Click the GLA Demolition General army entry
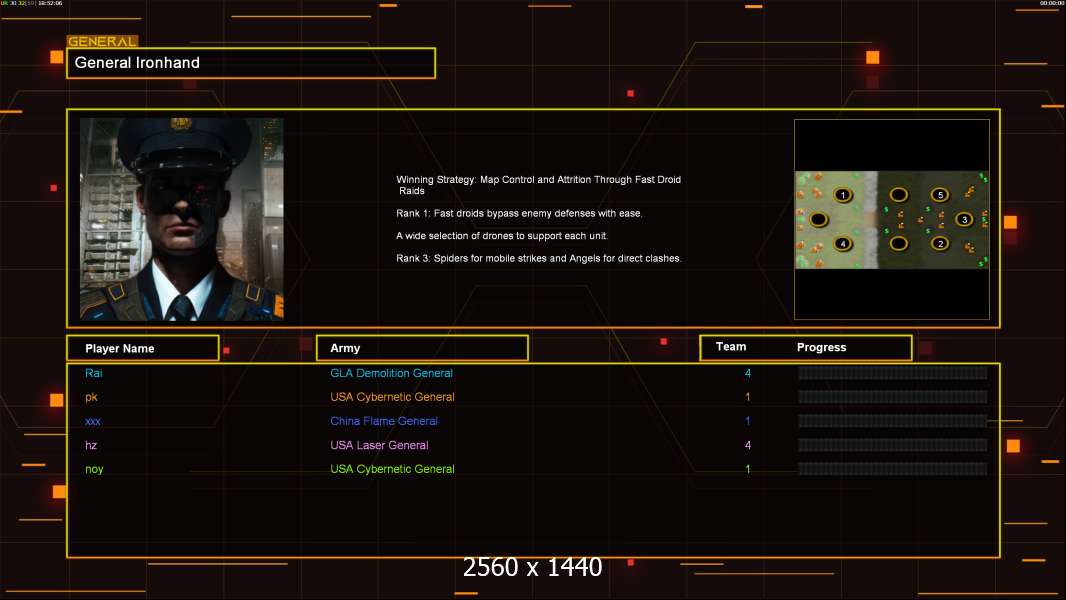 point(392,373)
